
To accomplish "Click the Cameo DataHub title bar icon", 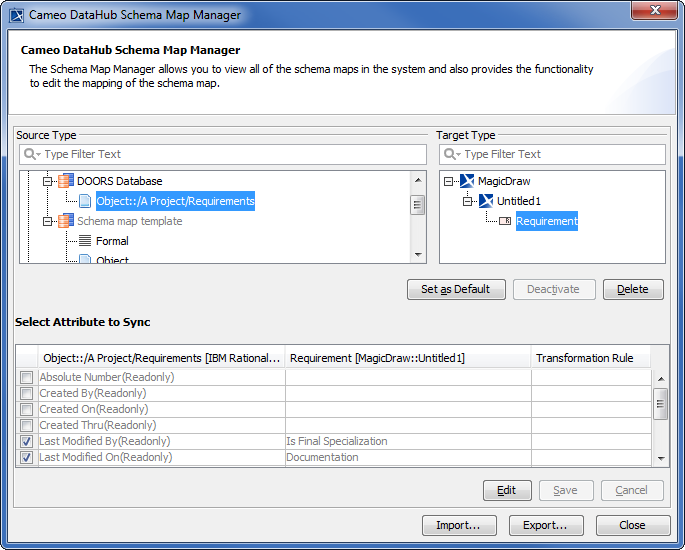I will click(x=17, y=15).
